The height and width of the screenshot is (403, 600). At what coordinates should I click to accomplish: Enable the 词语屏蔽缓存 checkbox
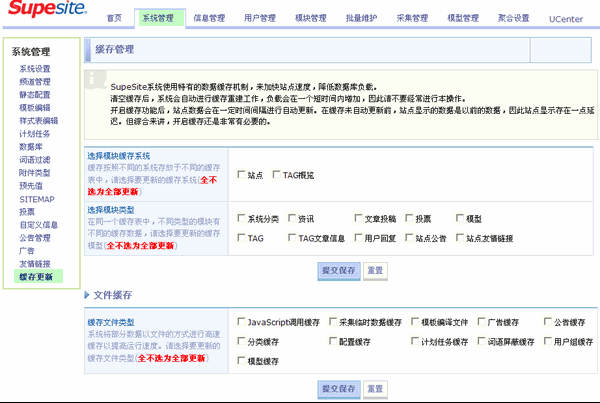coord(479,341)
